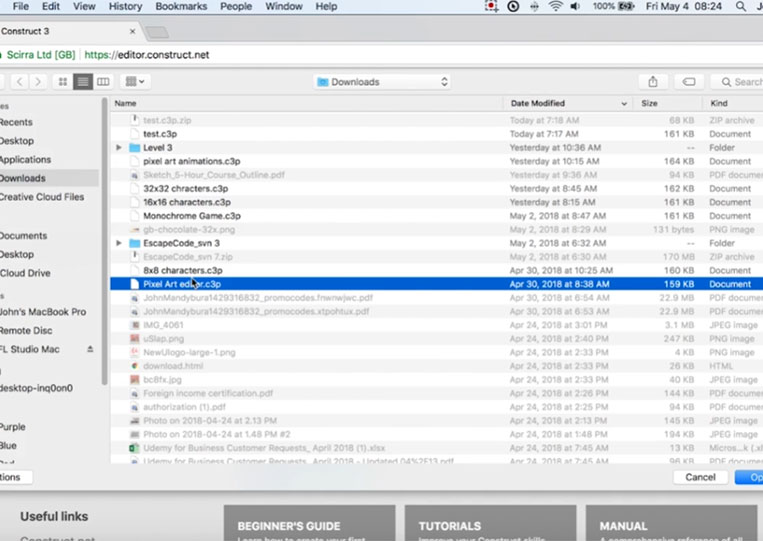Open a new browser tab
The height and width of the screenshot is (541, 763).
click(x=157, y=32)
